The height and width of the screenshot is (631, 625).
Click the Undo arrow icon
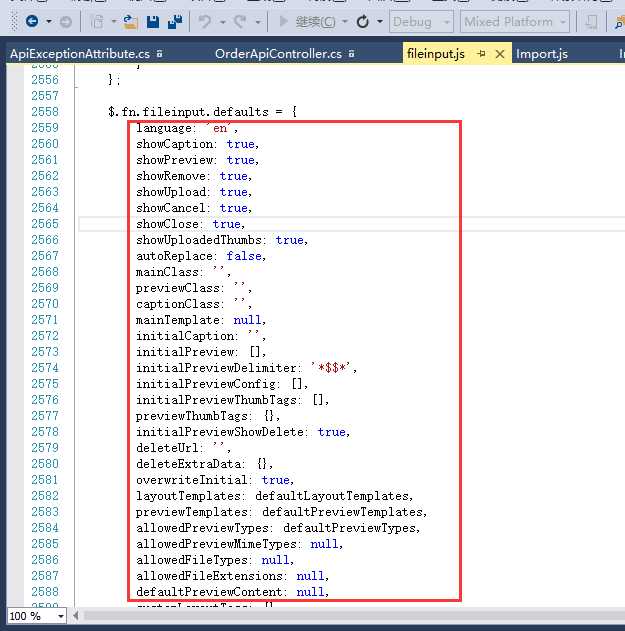tap(205, 21)
